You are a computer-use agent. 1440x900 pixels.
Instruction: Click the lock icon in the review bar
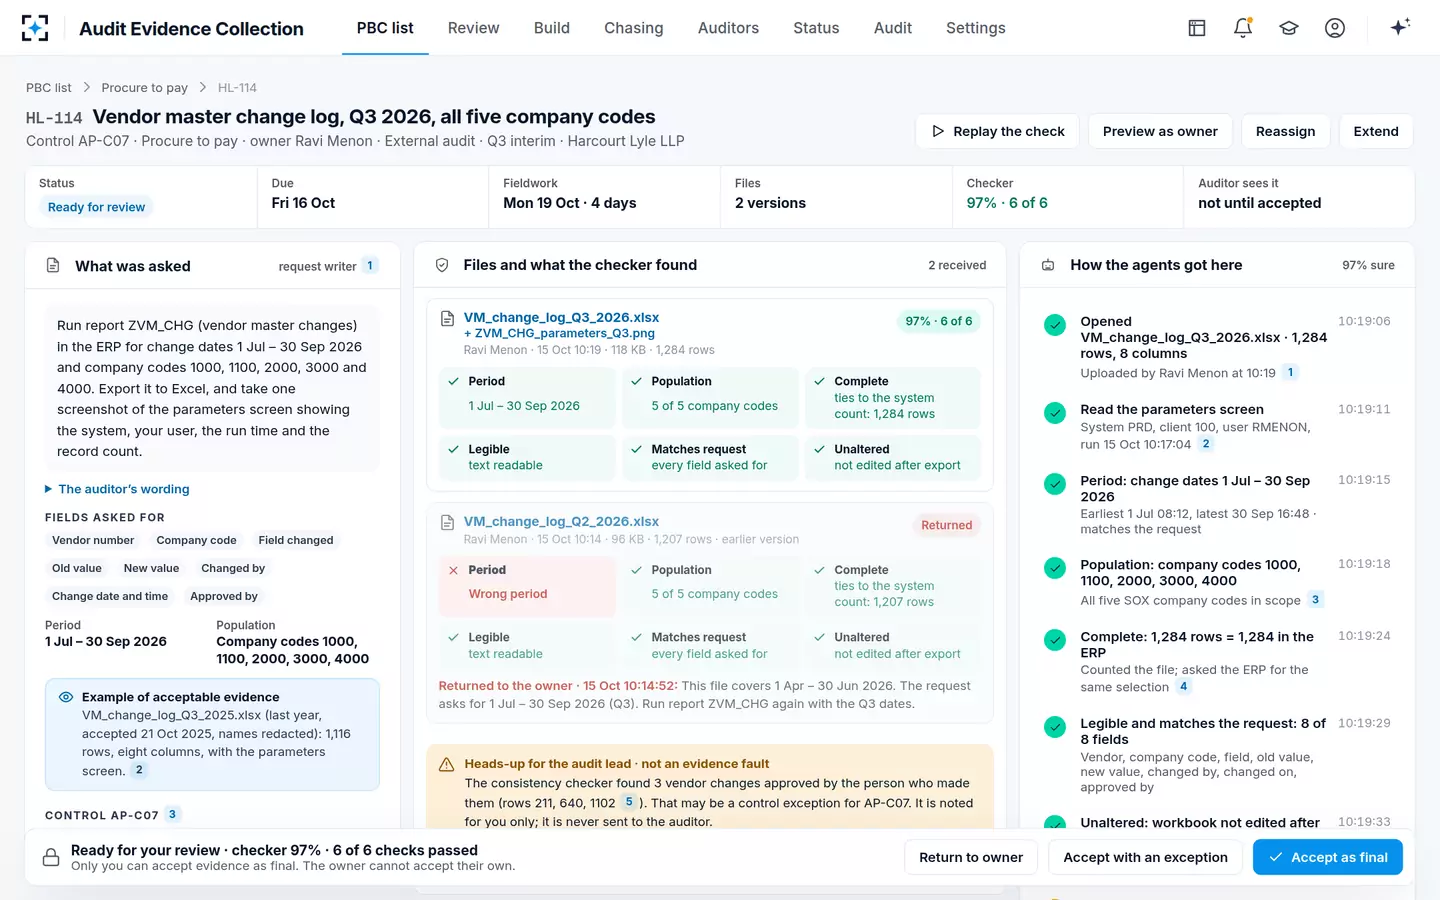pos(51,858)
